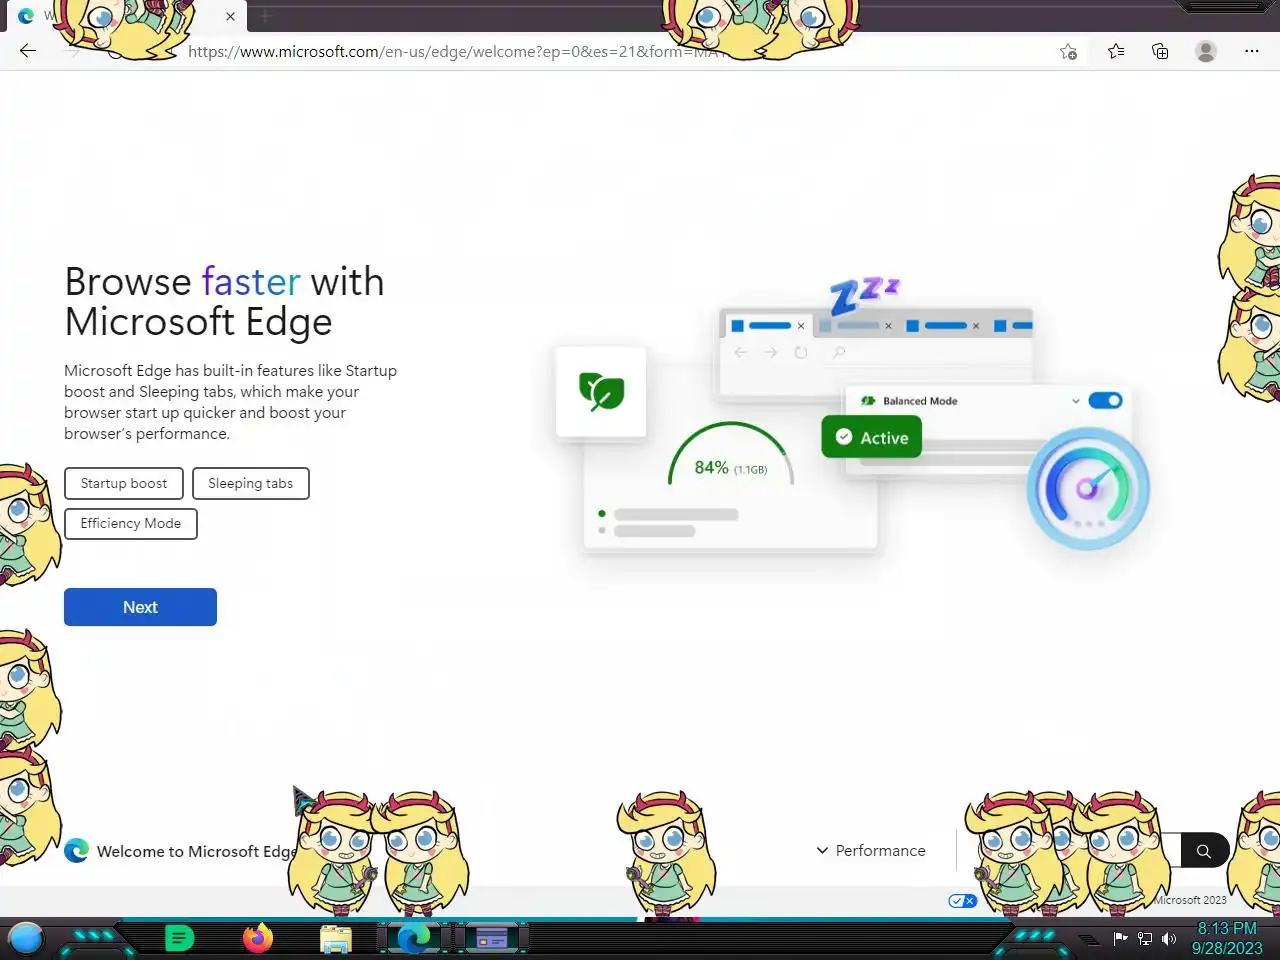Screen dimensions: 1280x960
Task: Click the taskbar clock showing 8:13 PM
Action: click(x=1227, y=929)
